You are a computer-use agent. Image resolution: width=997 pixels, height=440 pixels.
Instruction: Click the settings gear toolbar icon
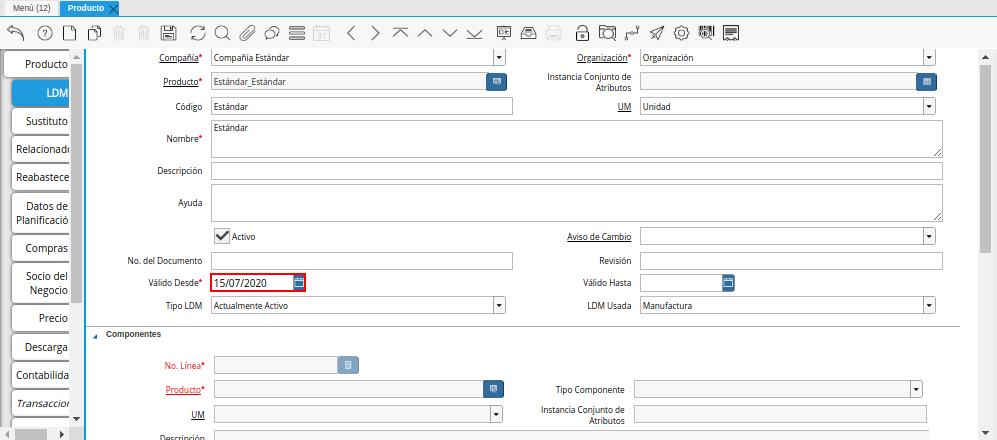point(681,33)
